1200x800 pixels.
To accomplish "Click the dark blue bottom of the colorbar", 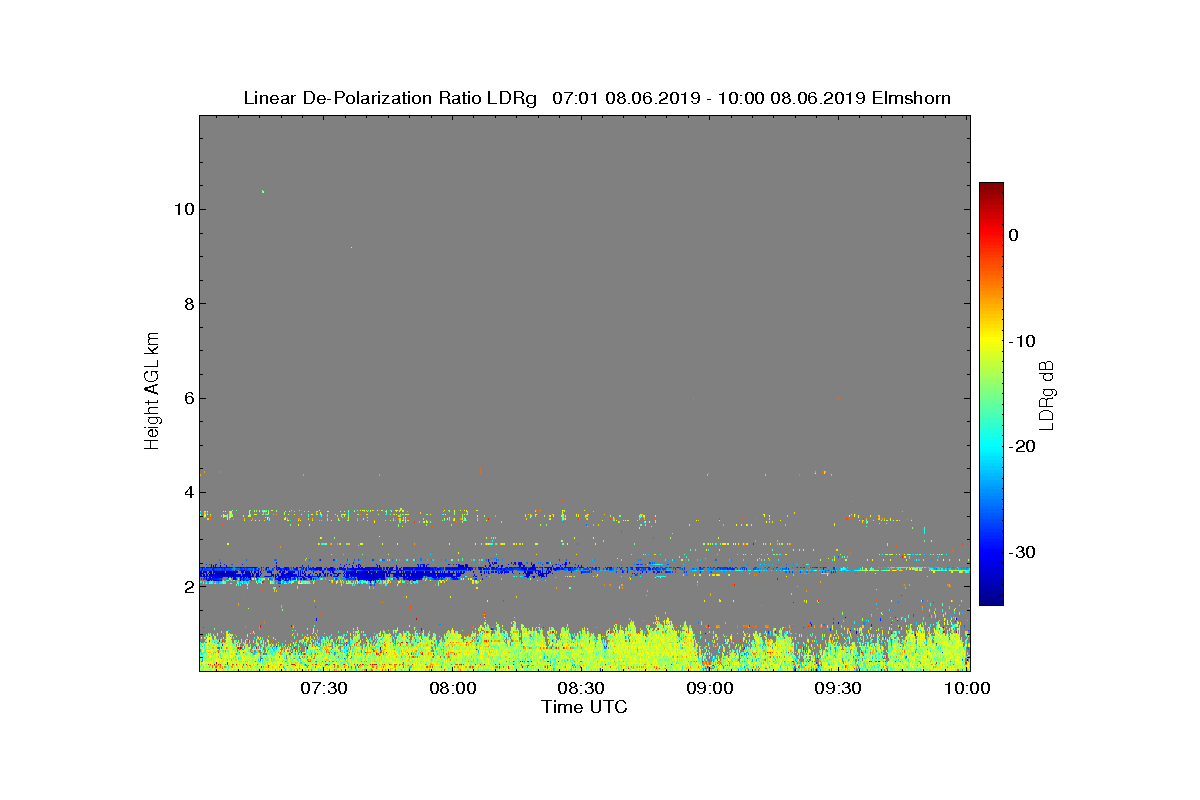I will [x=991, y=595].
